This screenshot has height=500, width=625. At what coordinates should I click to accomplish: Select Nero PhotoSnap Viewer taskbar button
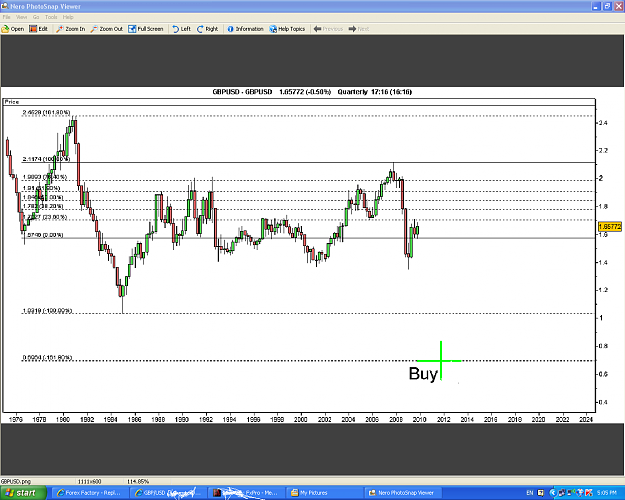[x=403, y=493]
